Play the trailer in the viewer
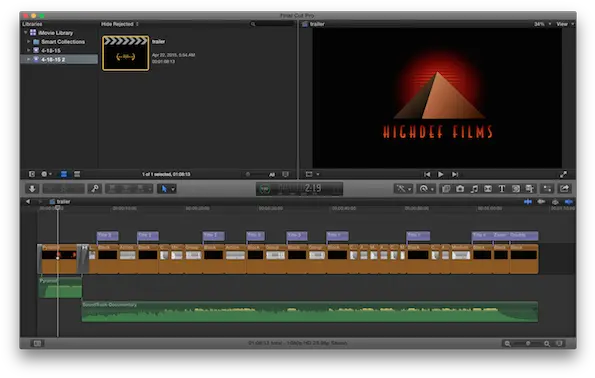This screenshot has height=378, width=595. click(441, 174)
